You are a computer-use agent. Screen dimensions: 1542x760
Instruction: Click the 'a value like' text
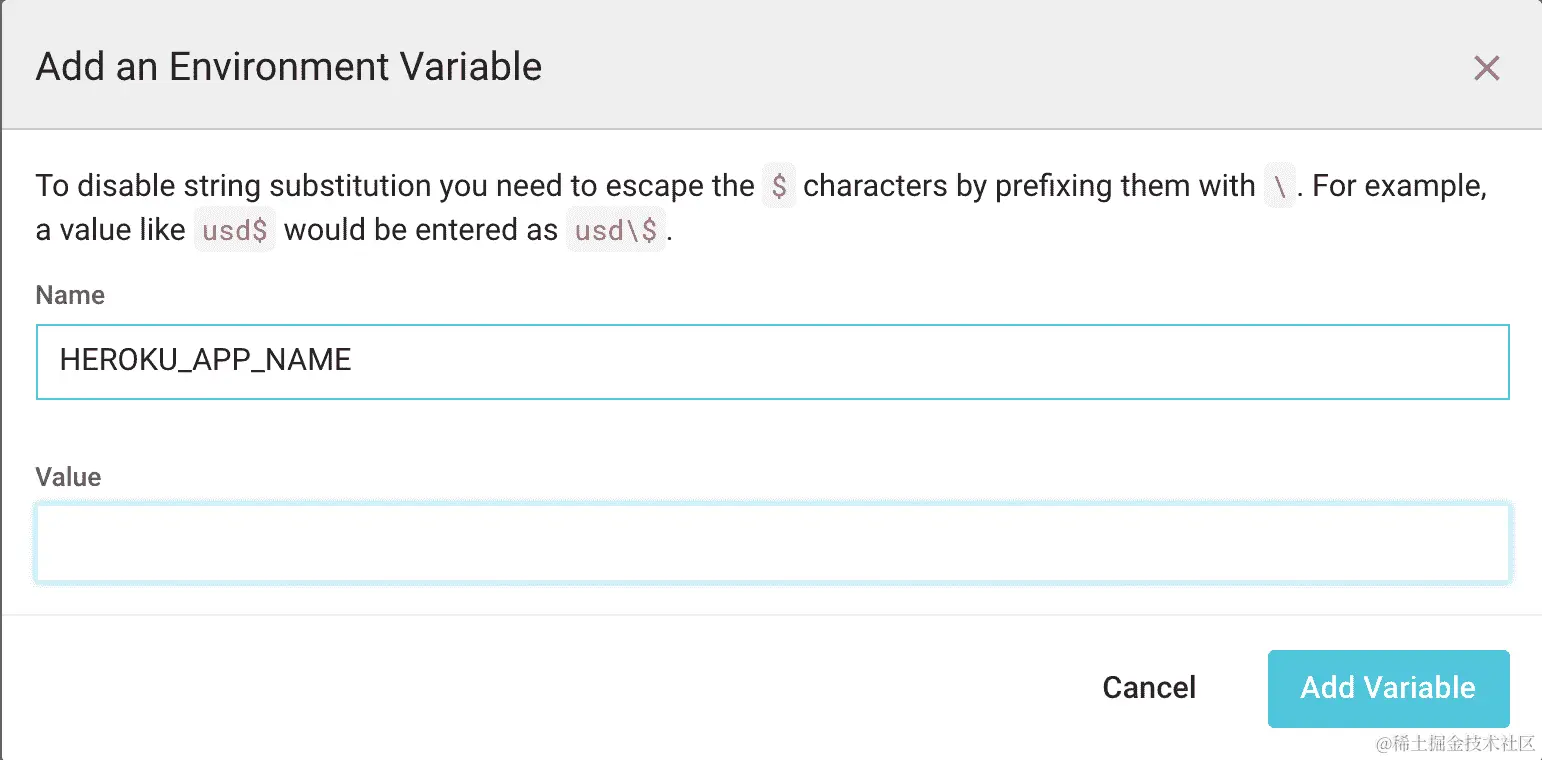tap(110, 230)
